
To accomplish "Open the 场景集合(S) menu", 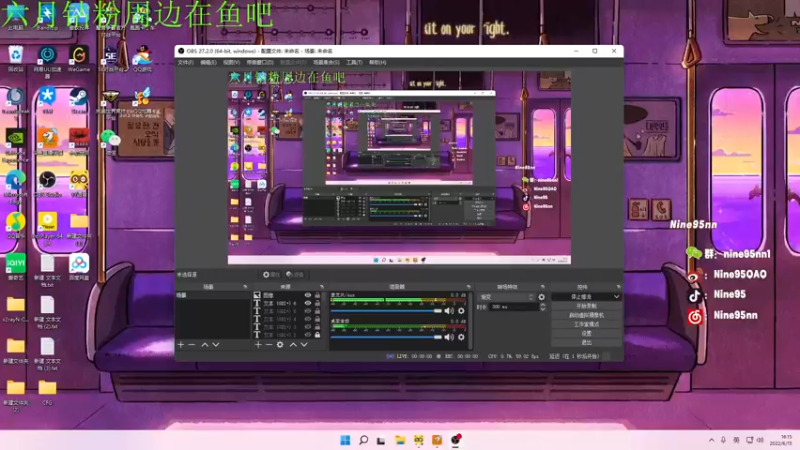I will (327, 62).
